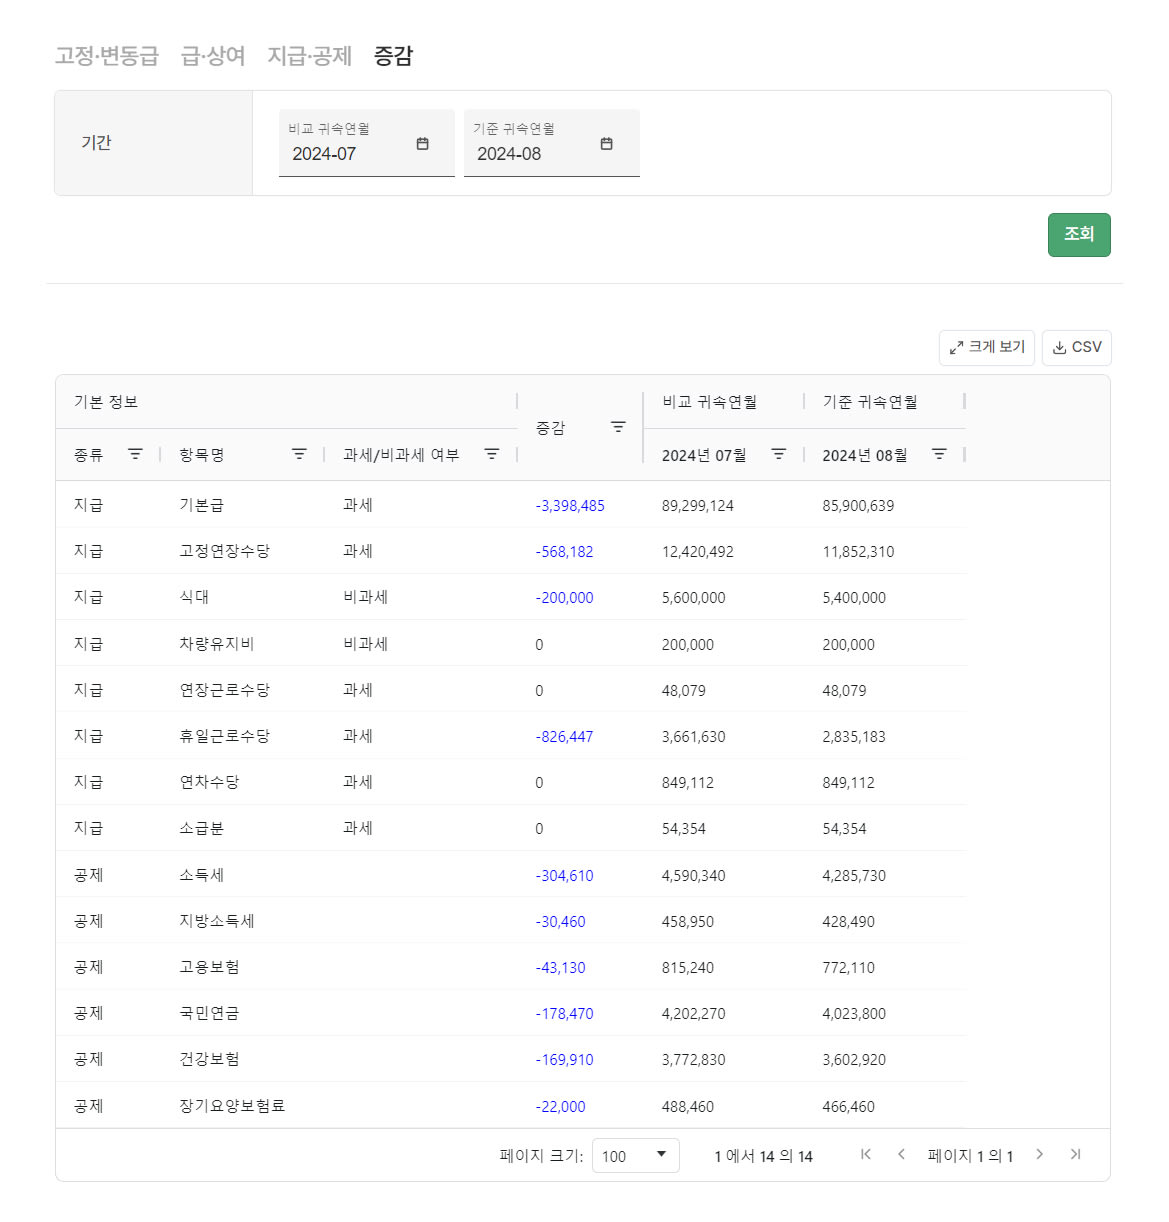Select the 급·상여 tab
This screenshot has height=1222, width=1169.
212,56
